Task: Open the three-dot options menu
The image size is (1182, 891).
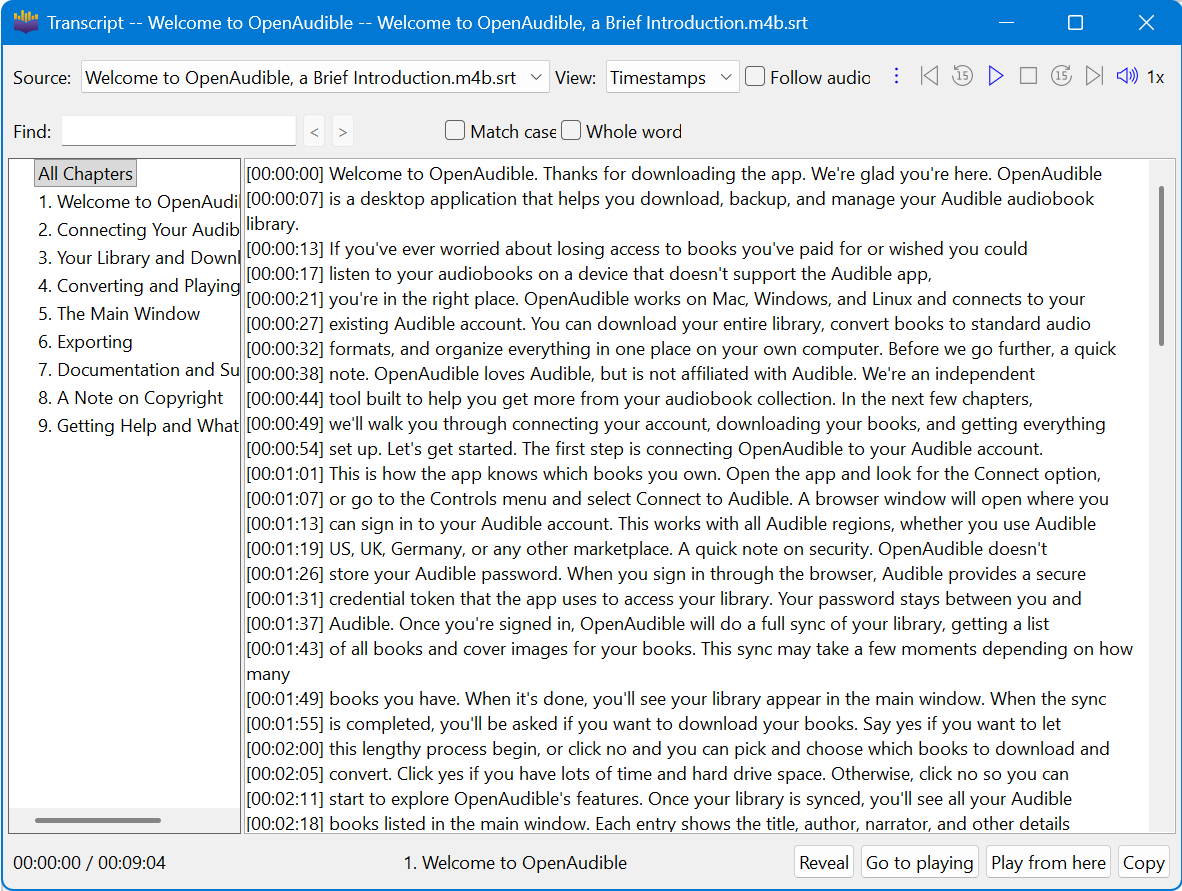Action: point(896,76)
